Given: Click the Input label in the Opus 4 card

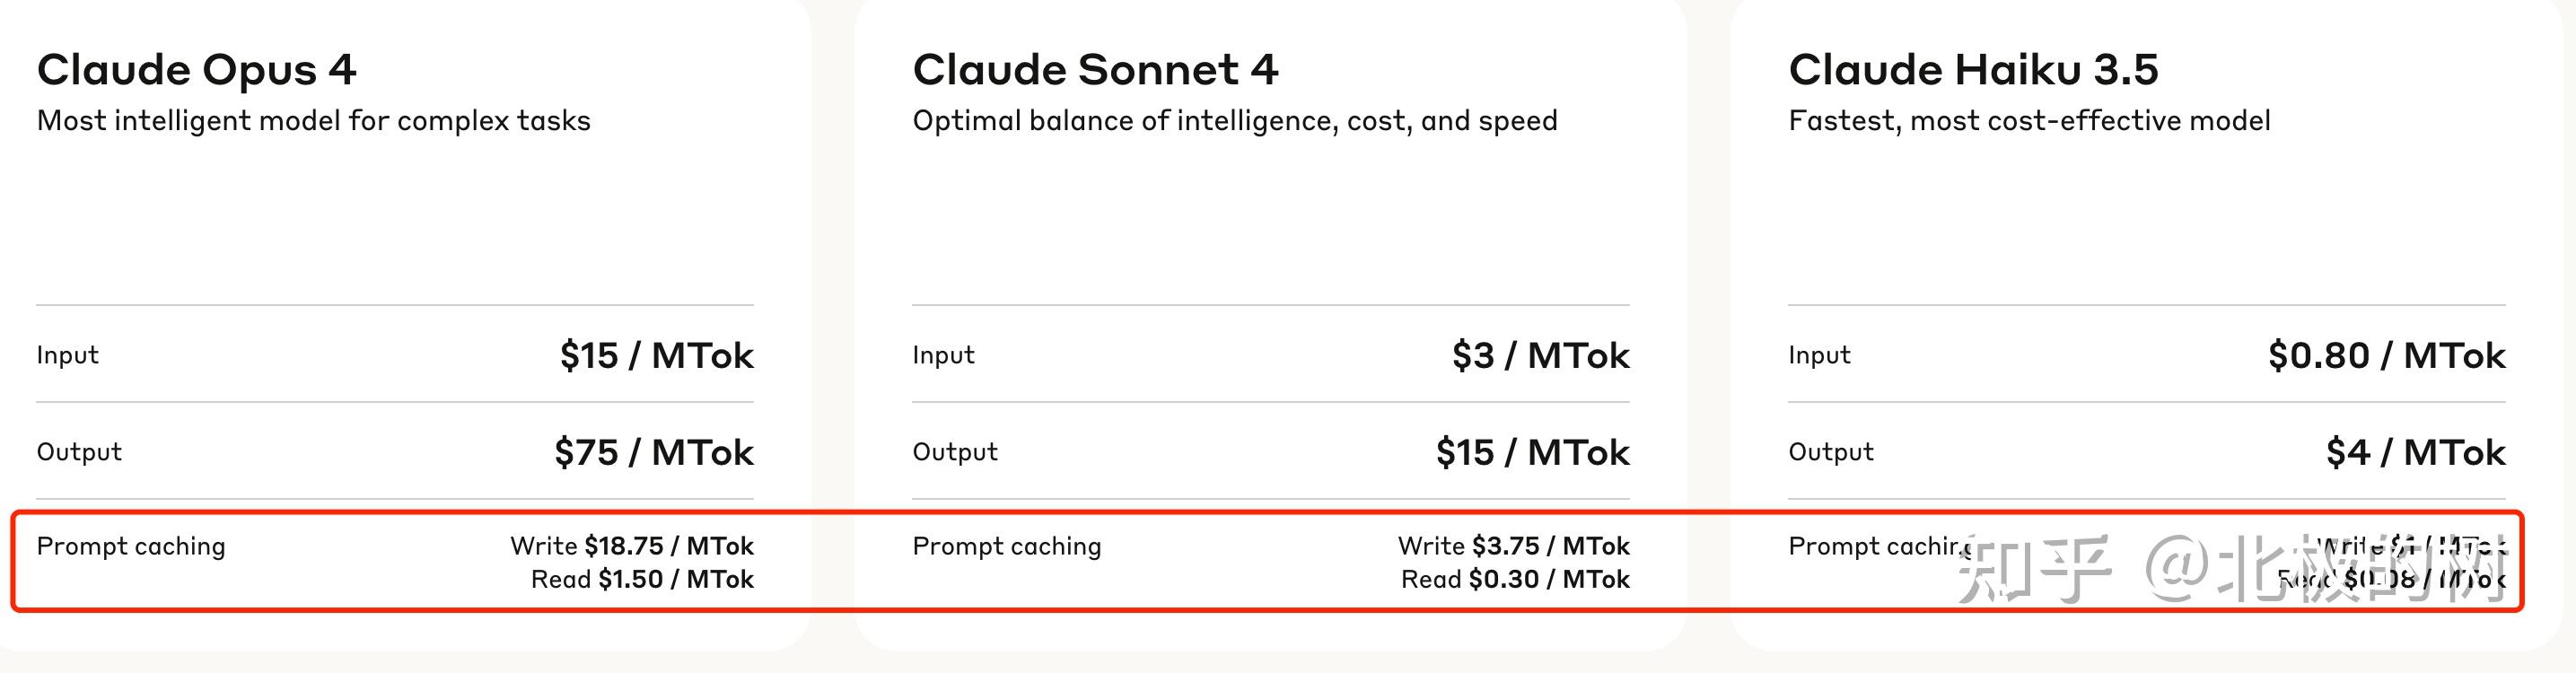Looking at the screenshot, I should coord(67,355).
